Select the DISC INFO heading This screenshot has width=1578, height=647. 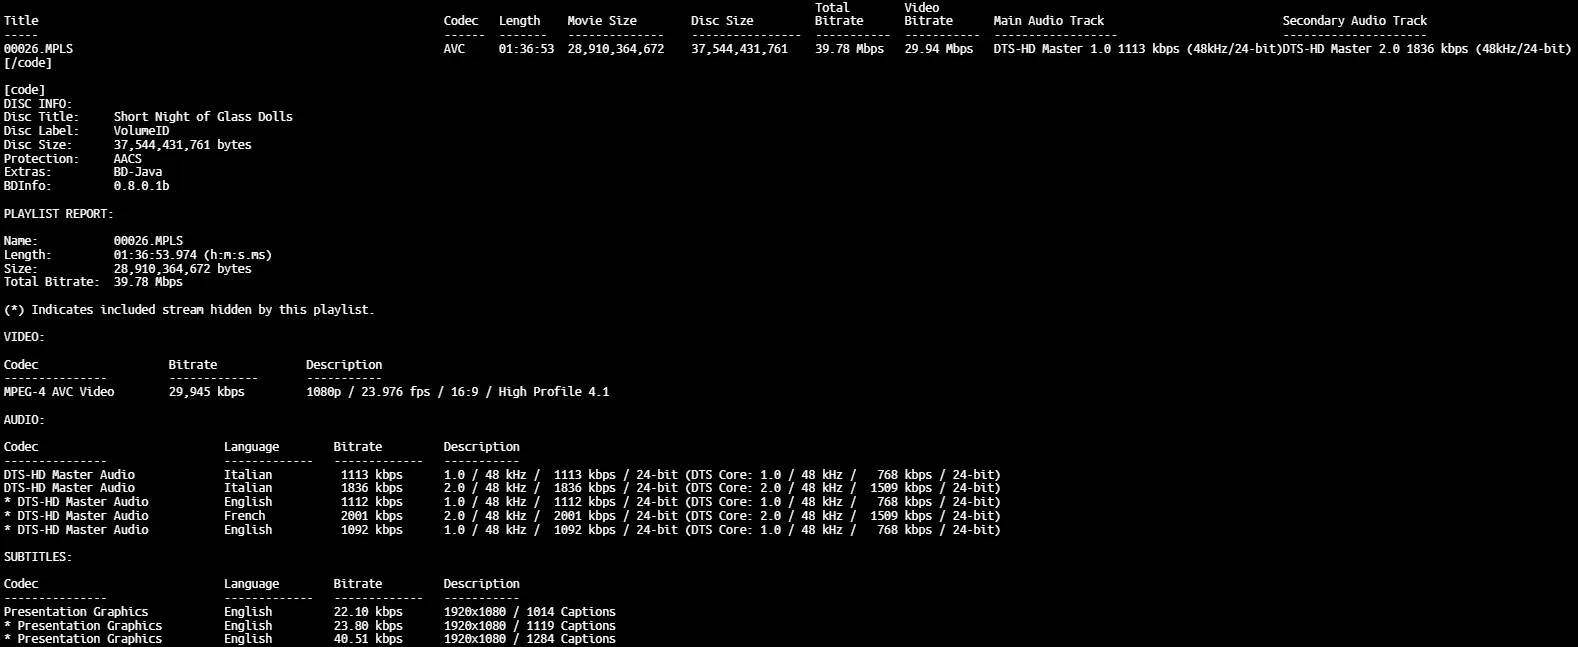pyautogui.click(x=37, y=104)
